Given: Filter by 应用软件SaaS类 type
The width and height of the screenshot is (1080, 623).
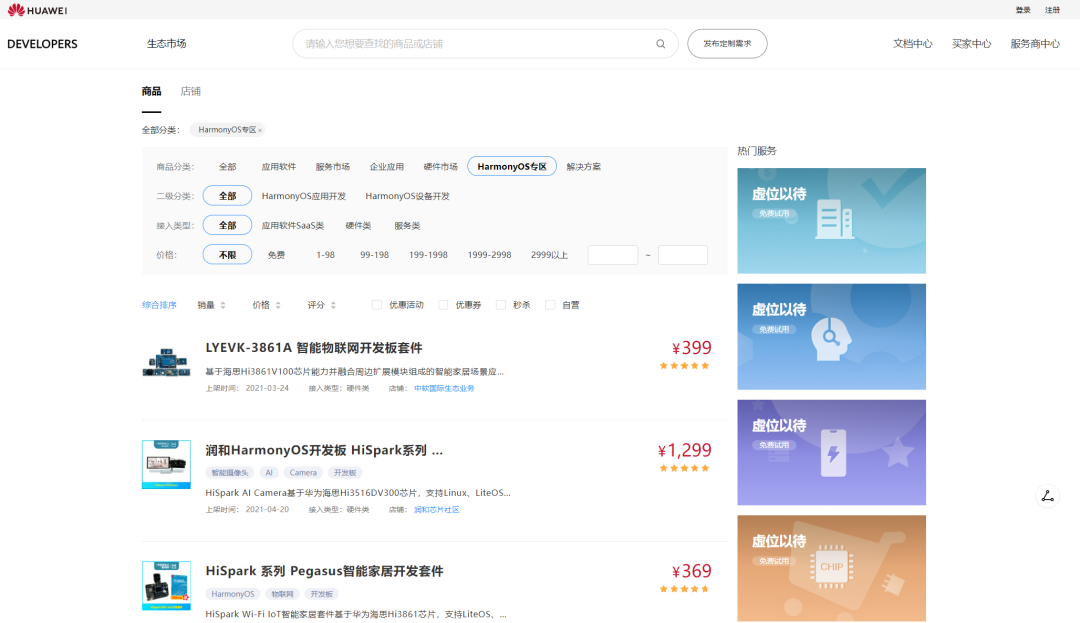Looking at the screenshot, I should tap(292, 226).
